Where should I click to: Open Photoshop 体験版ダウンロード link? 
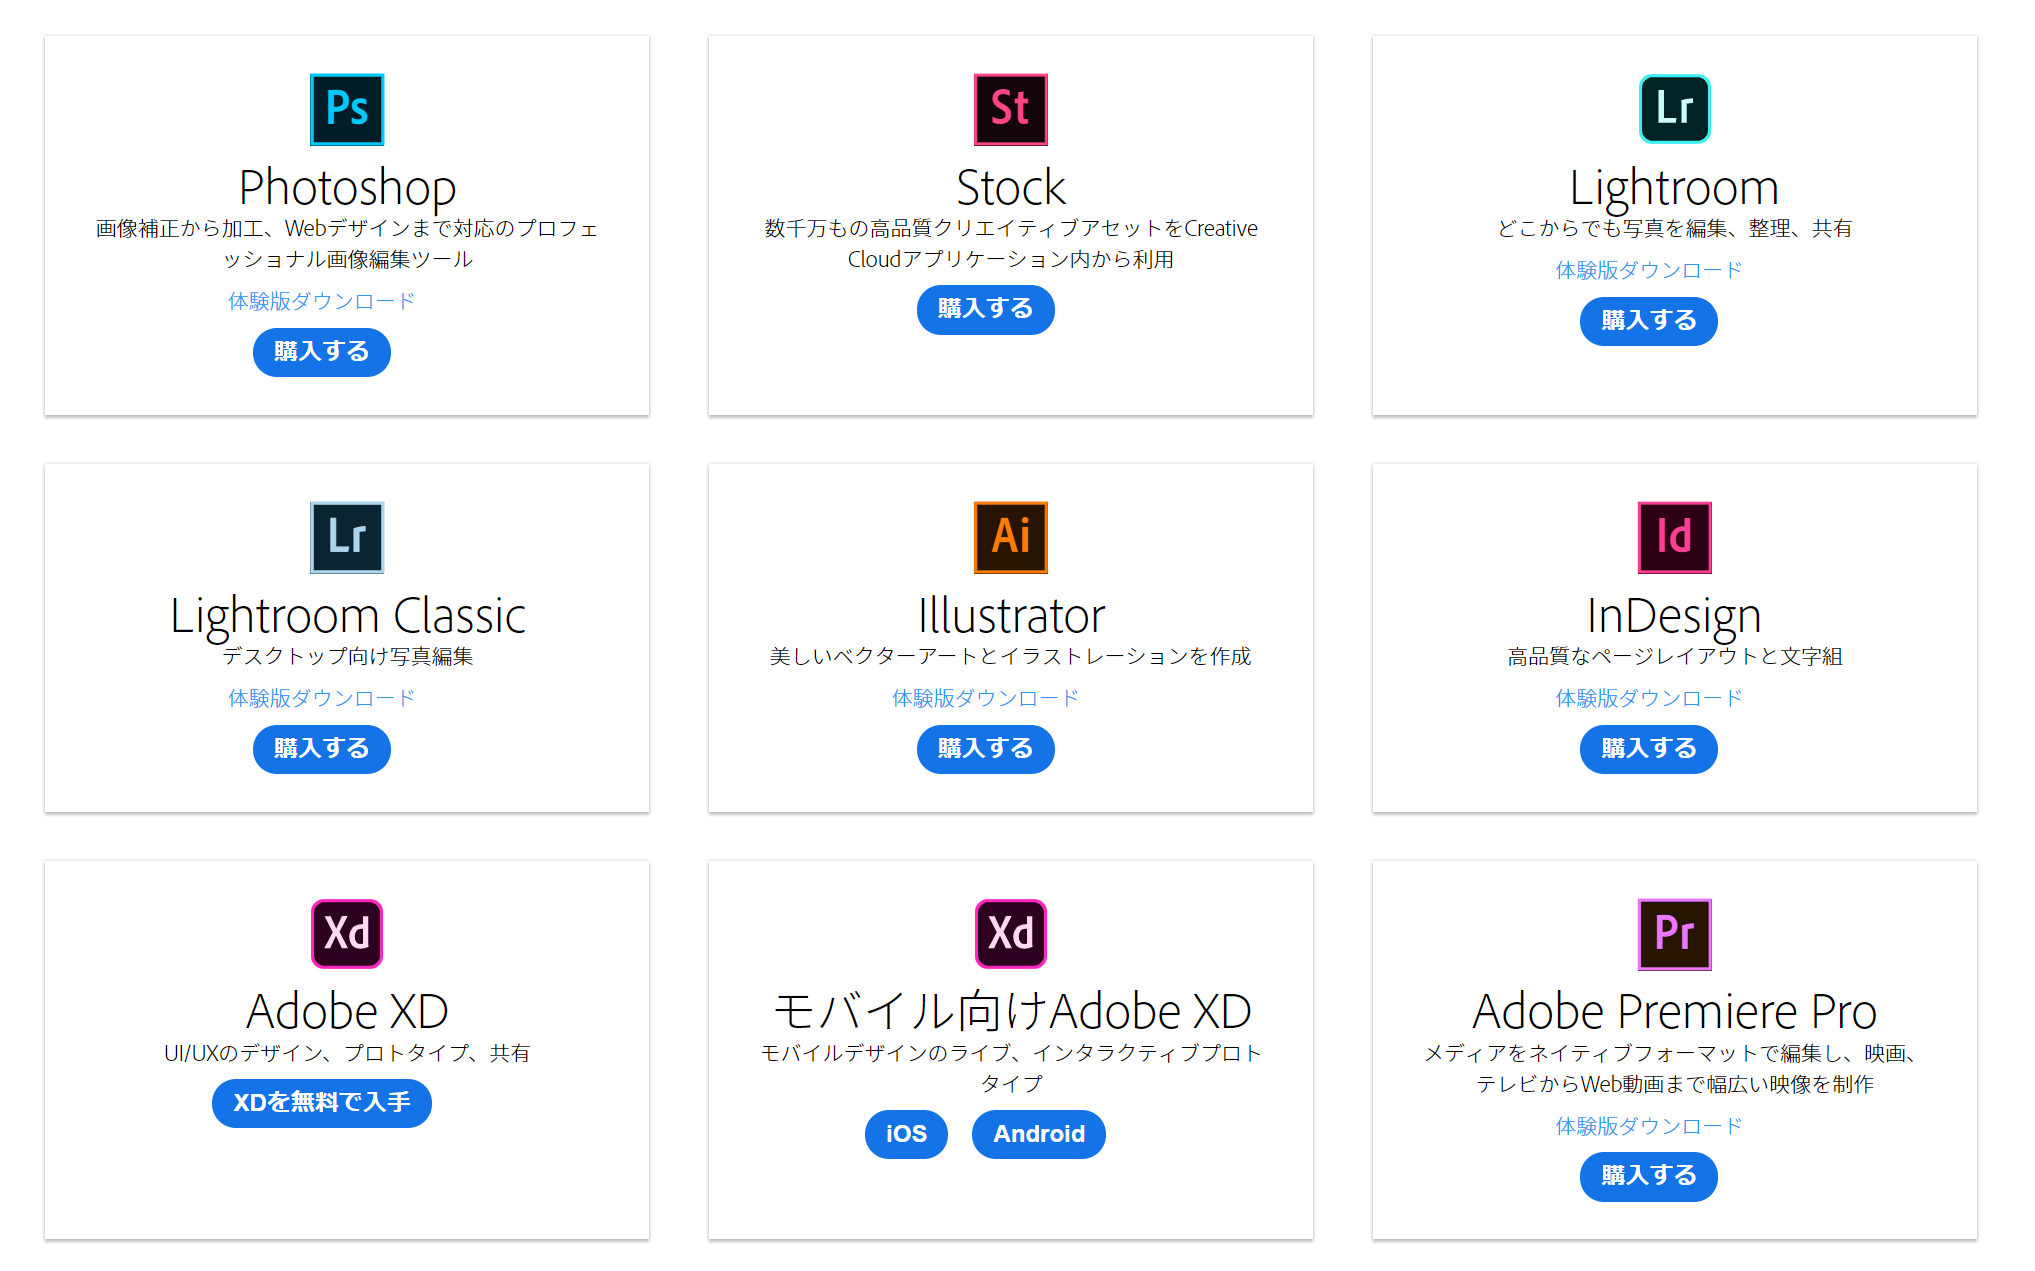[x=321, y=301]
